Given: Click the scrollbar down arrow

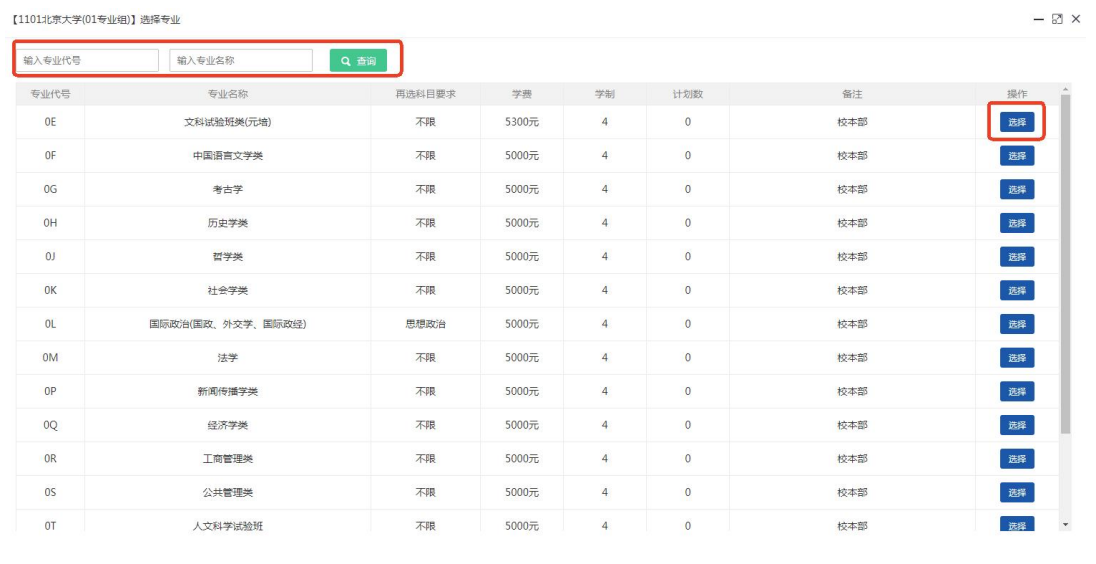Looking at the screenshot, I should (x=1065, y=524).
